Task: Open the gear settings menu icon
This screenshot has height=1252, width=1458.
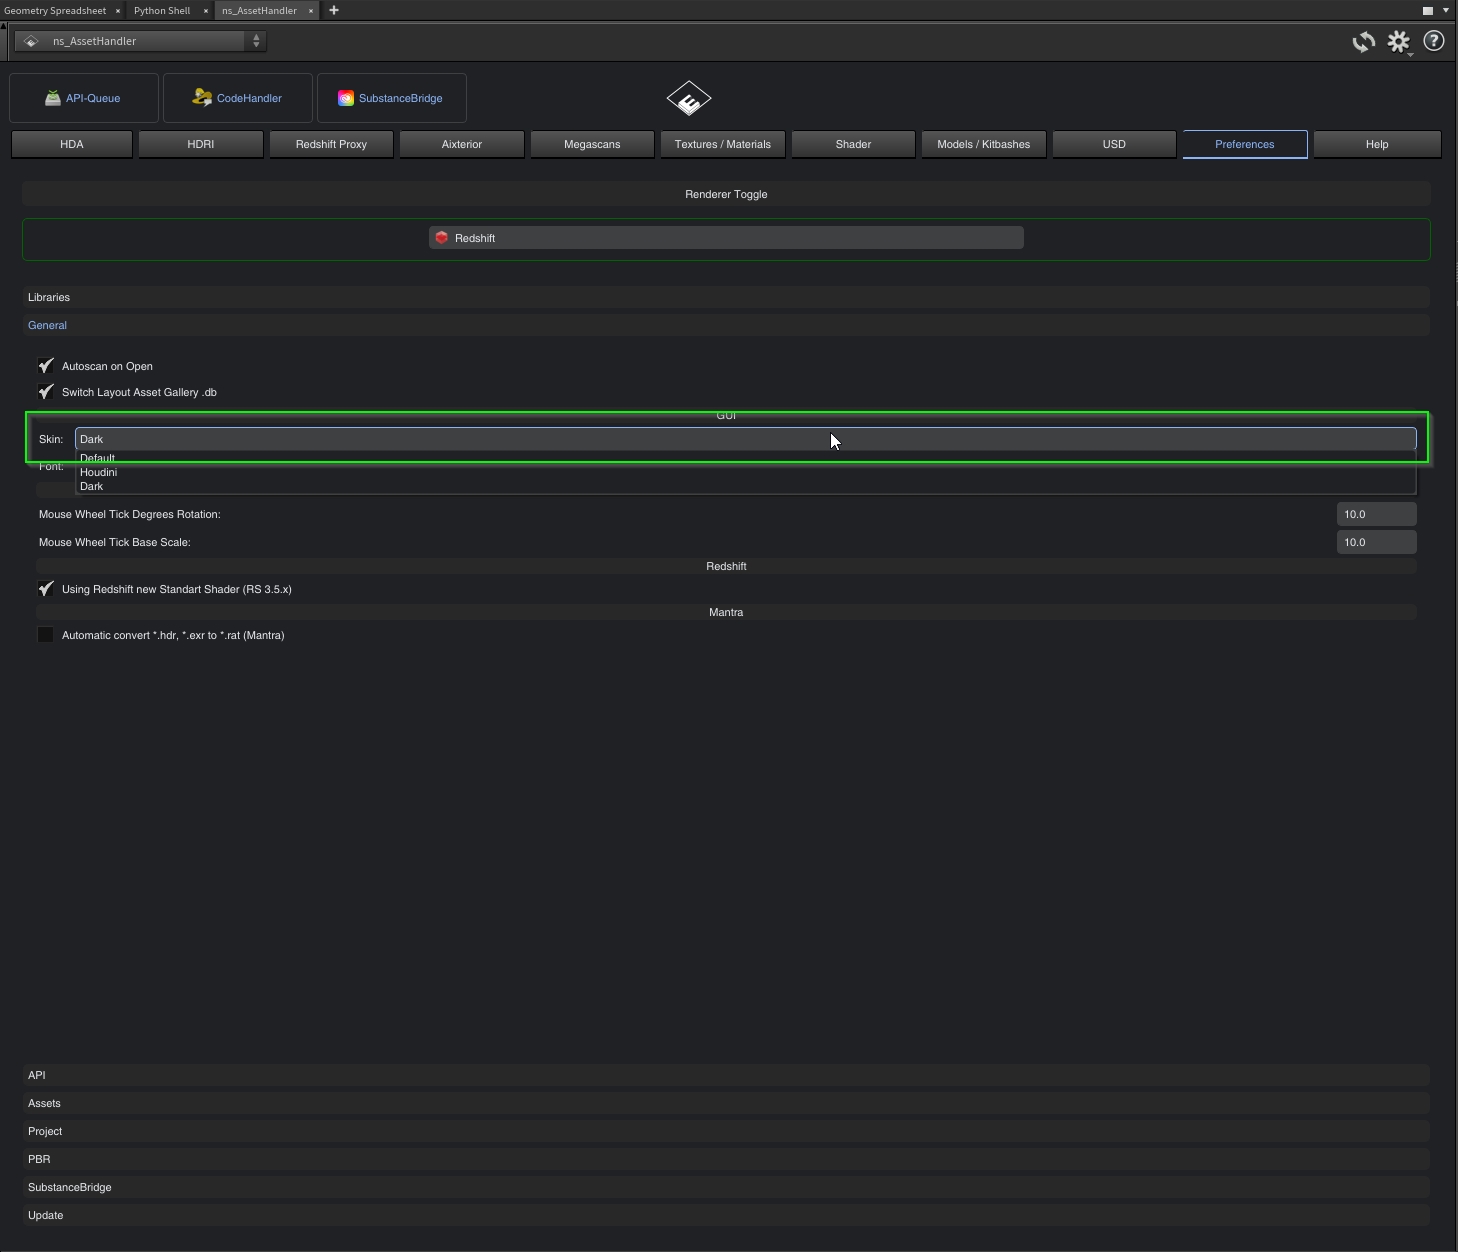Action: click(x=1398, y=42)
